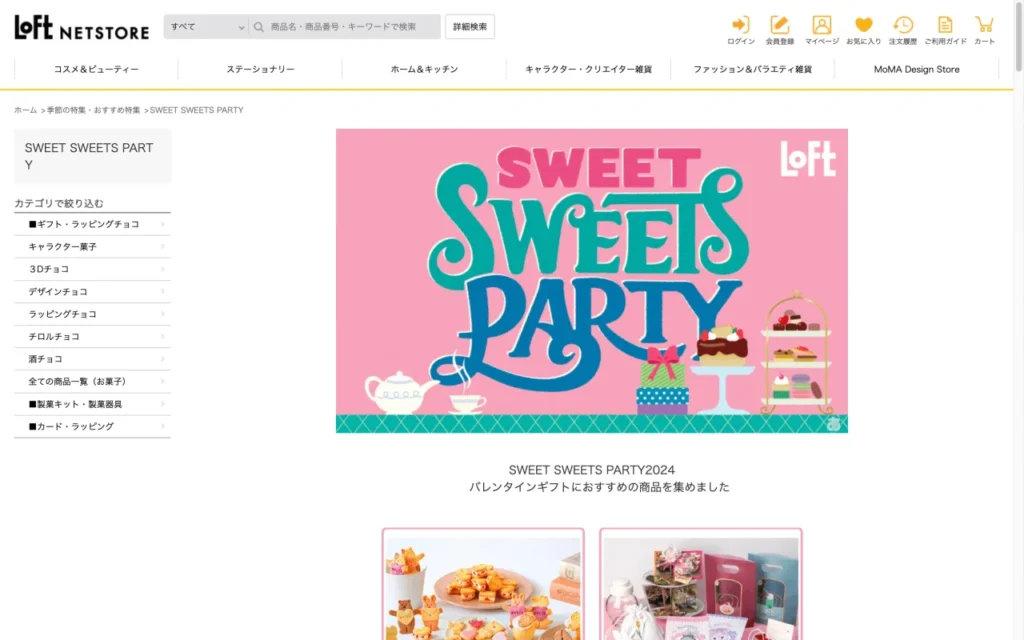
Task: Click the Sweet Sweets Party banner
Action: pyautogui.click(x=591, y=280)
